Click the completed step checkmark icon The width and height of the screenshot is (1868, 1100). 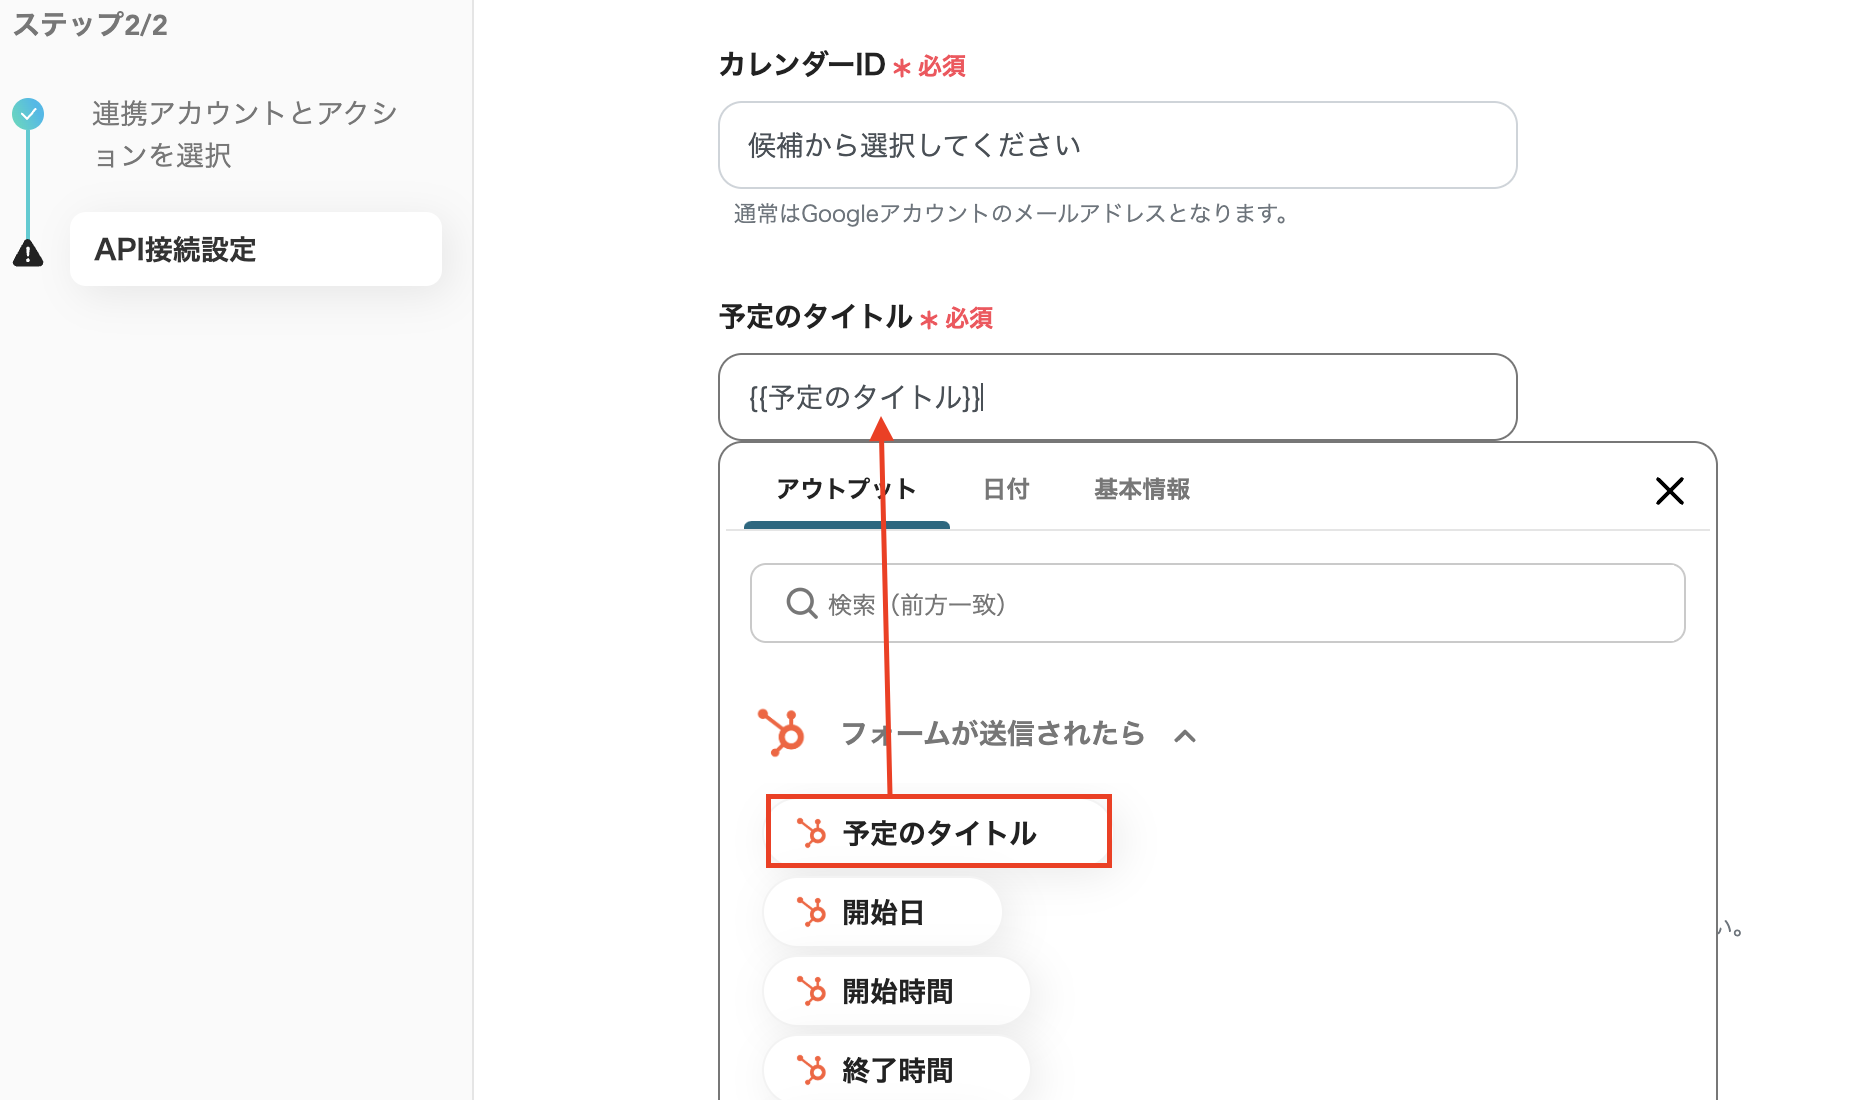pos(28,114)
